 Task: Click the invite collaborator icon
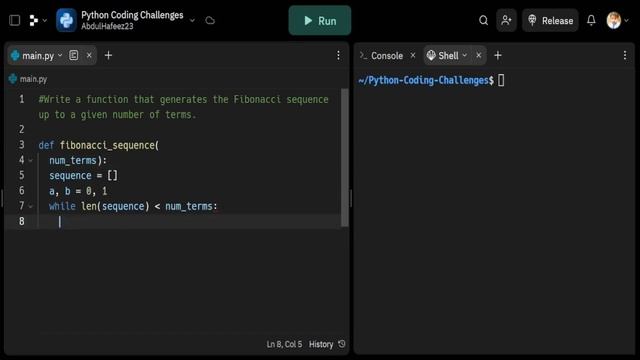[x=506, y=20]
